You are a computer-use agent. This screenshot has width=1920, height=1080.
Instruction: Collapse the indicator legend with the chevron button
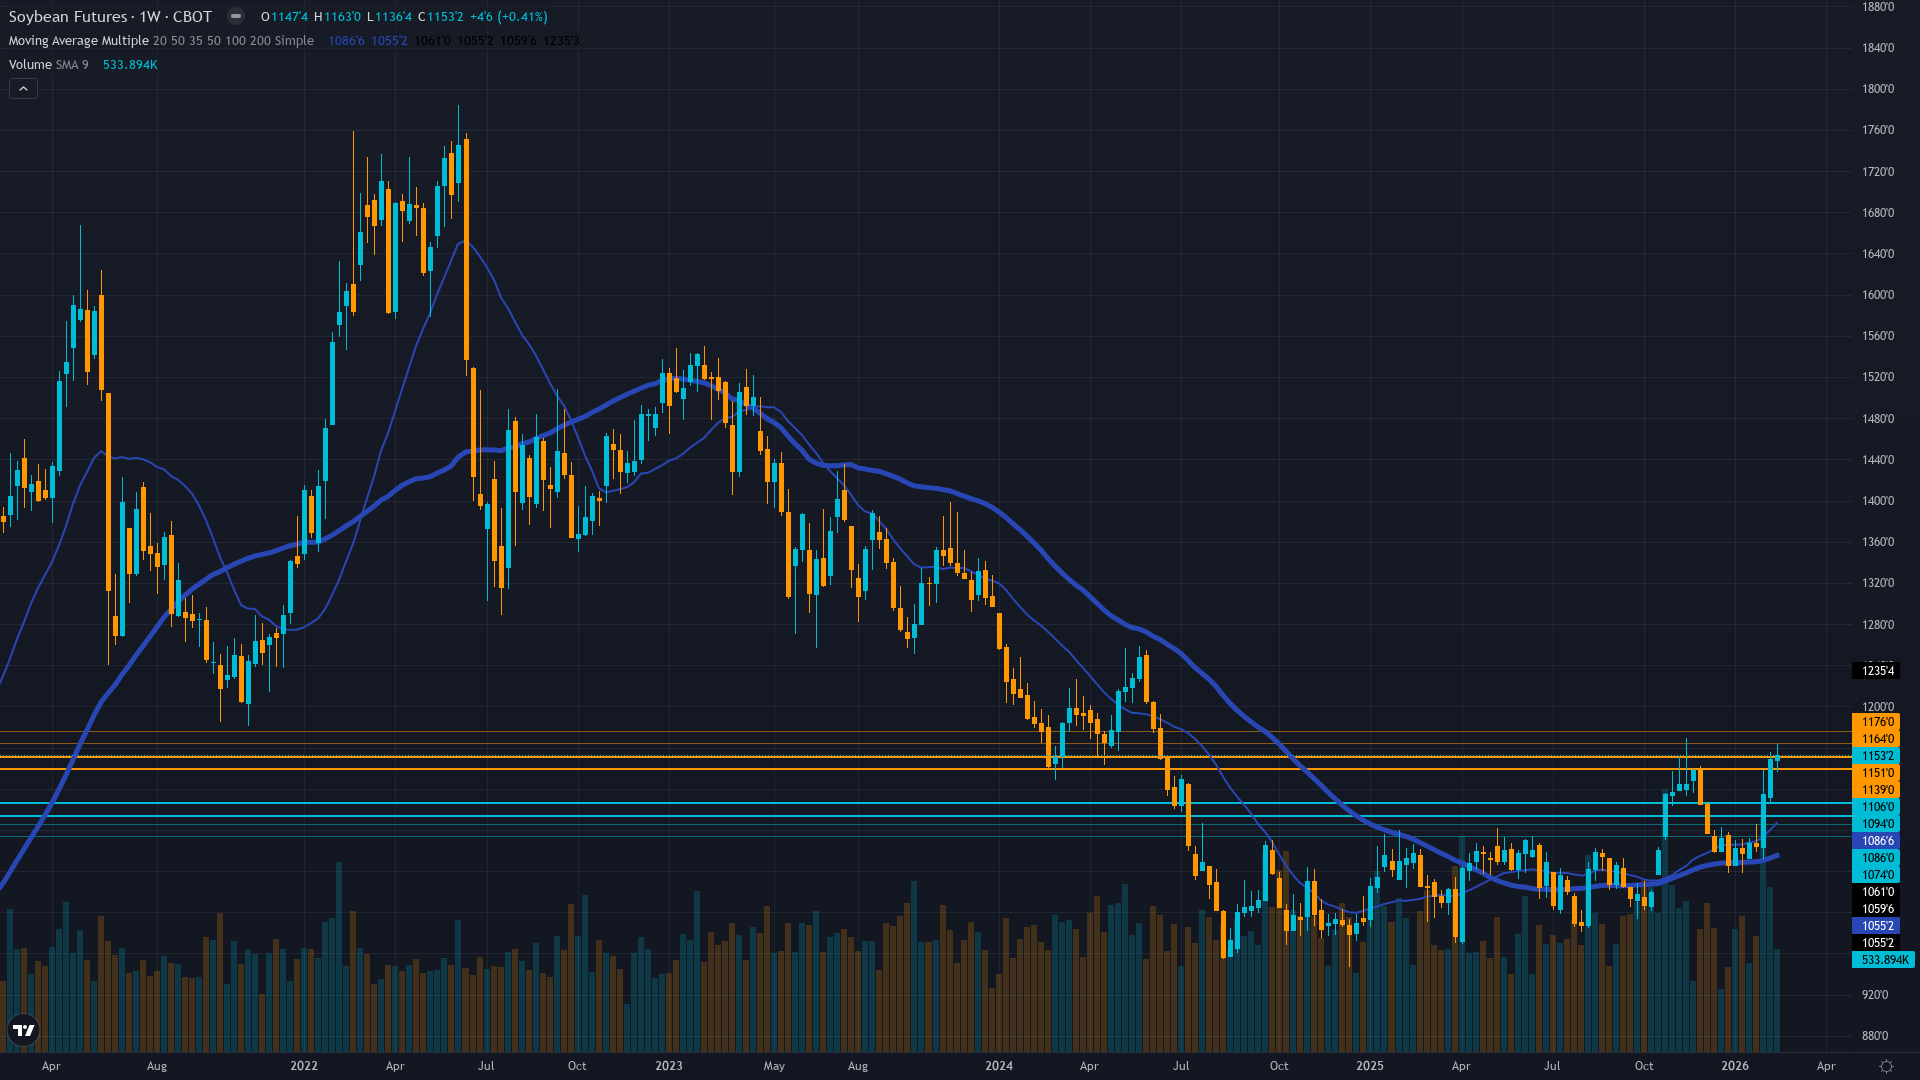tap(23, 89)
